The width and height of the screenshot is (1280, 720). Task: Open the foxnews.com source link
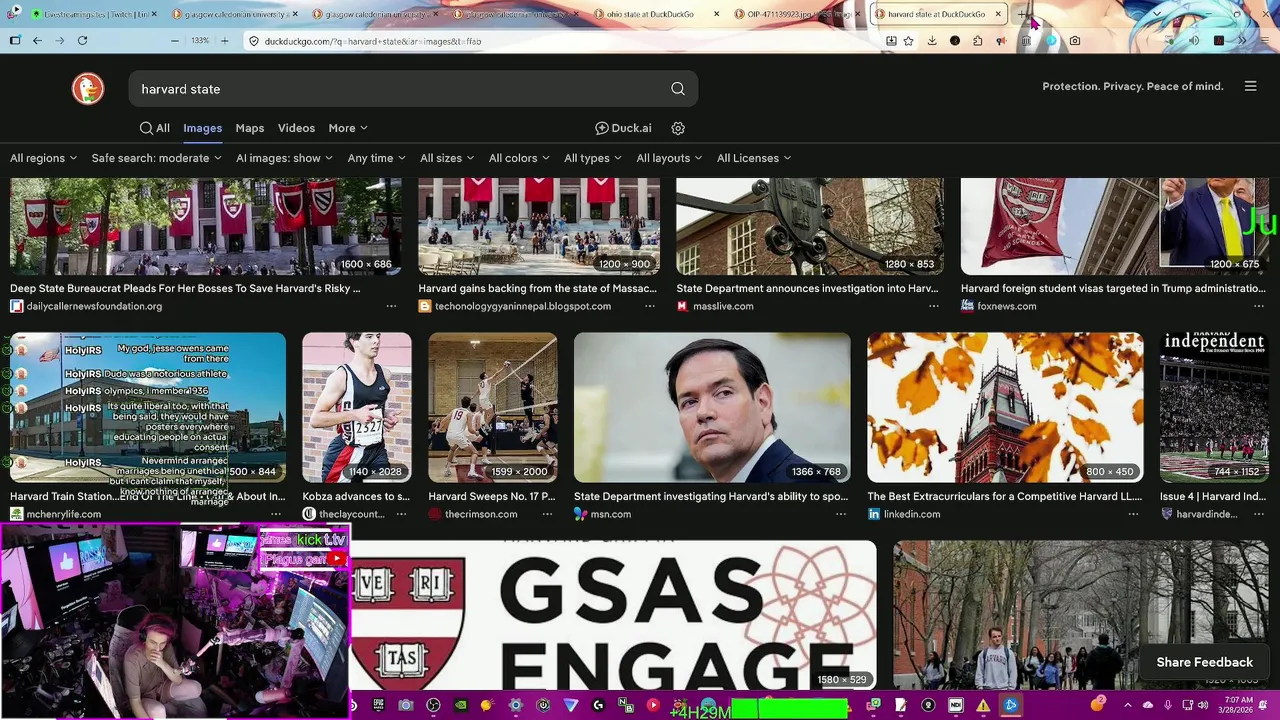coord(1006,306)
